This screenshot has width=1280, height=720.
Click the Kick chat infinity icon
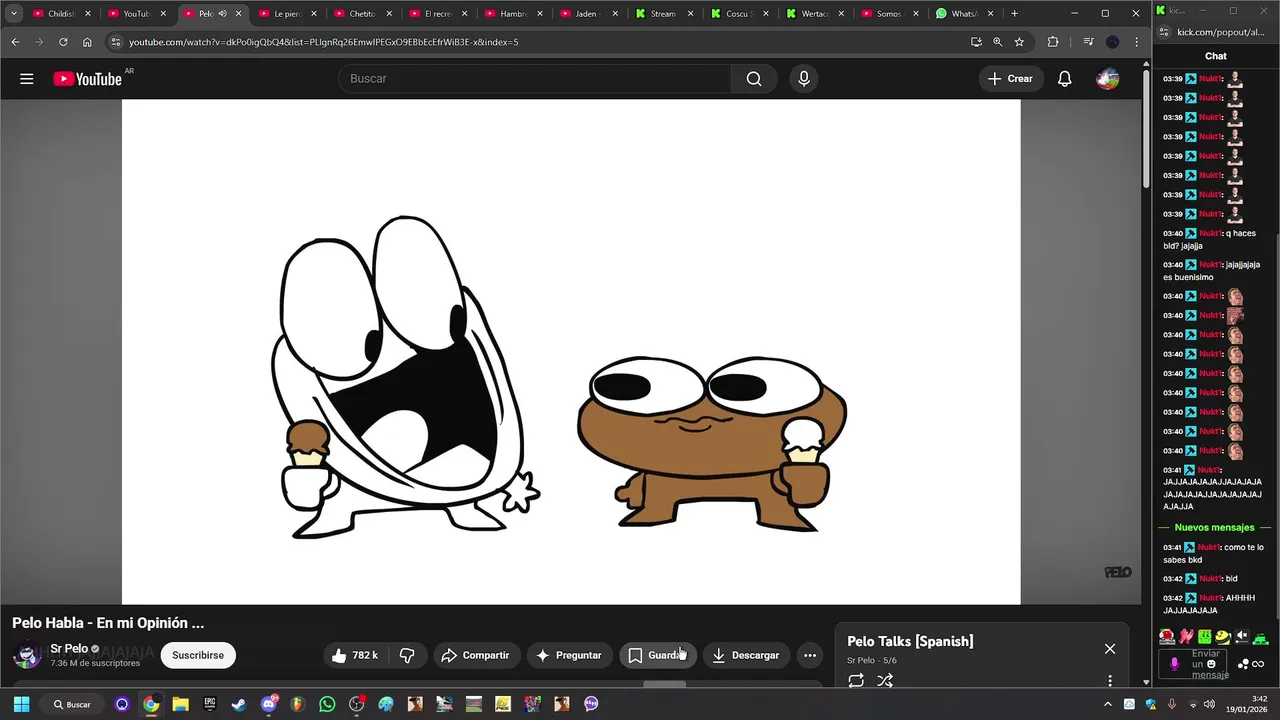coord(1257,664)
